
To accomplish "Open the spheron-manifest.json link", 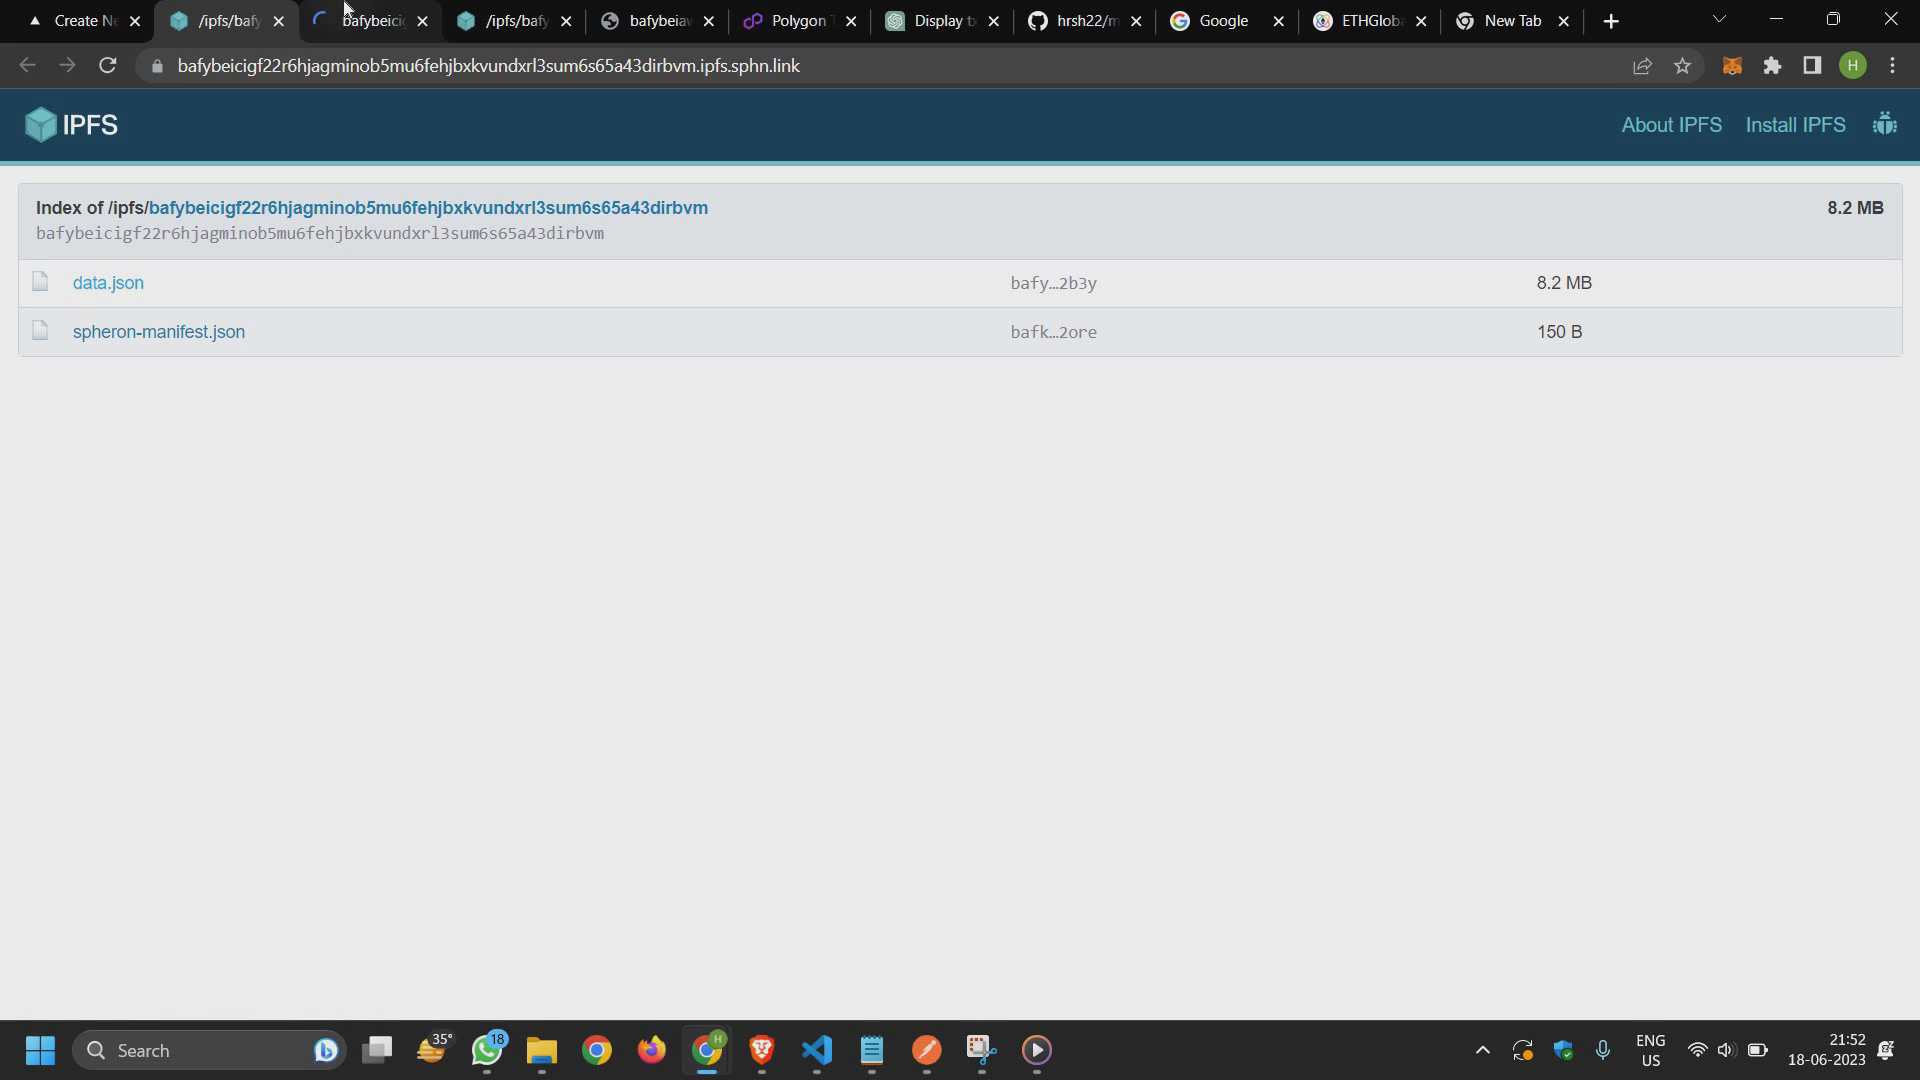I will coord(158,332).
